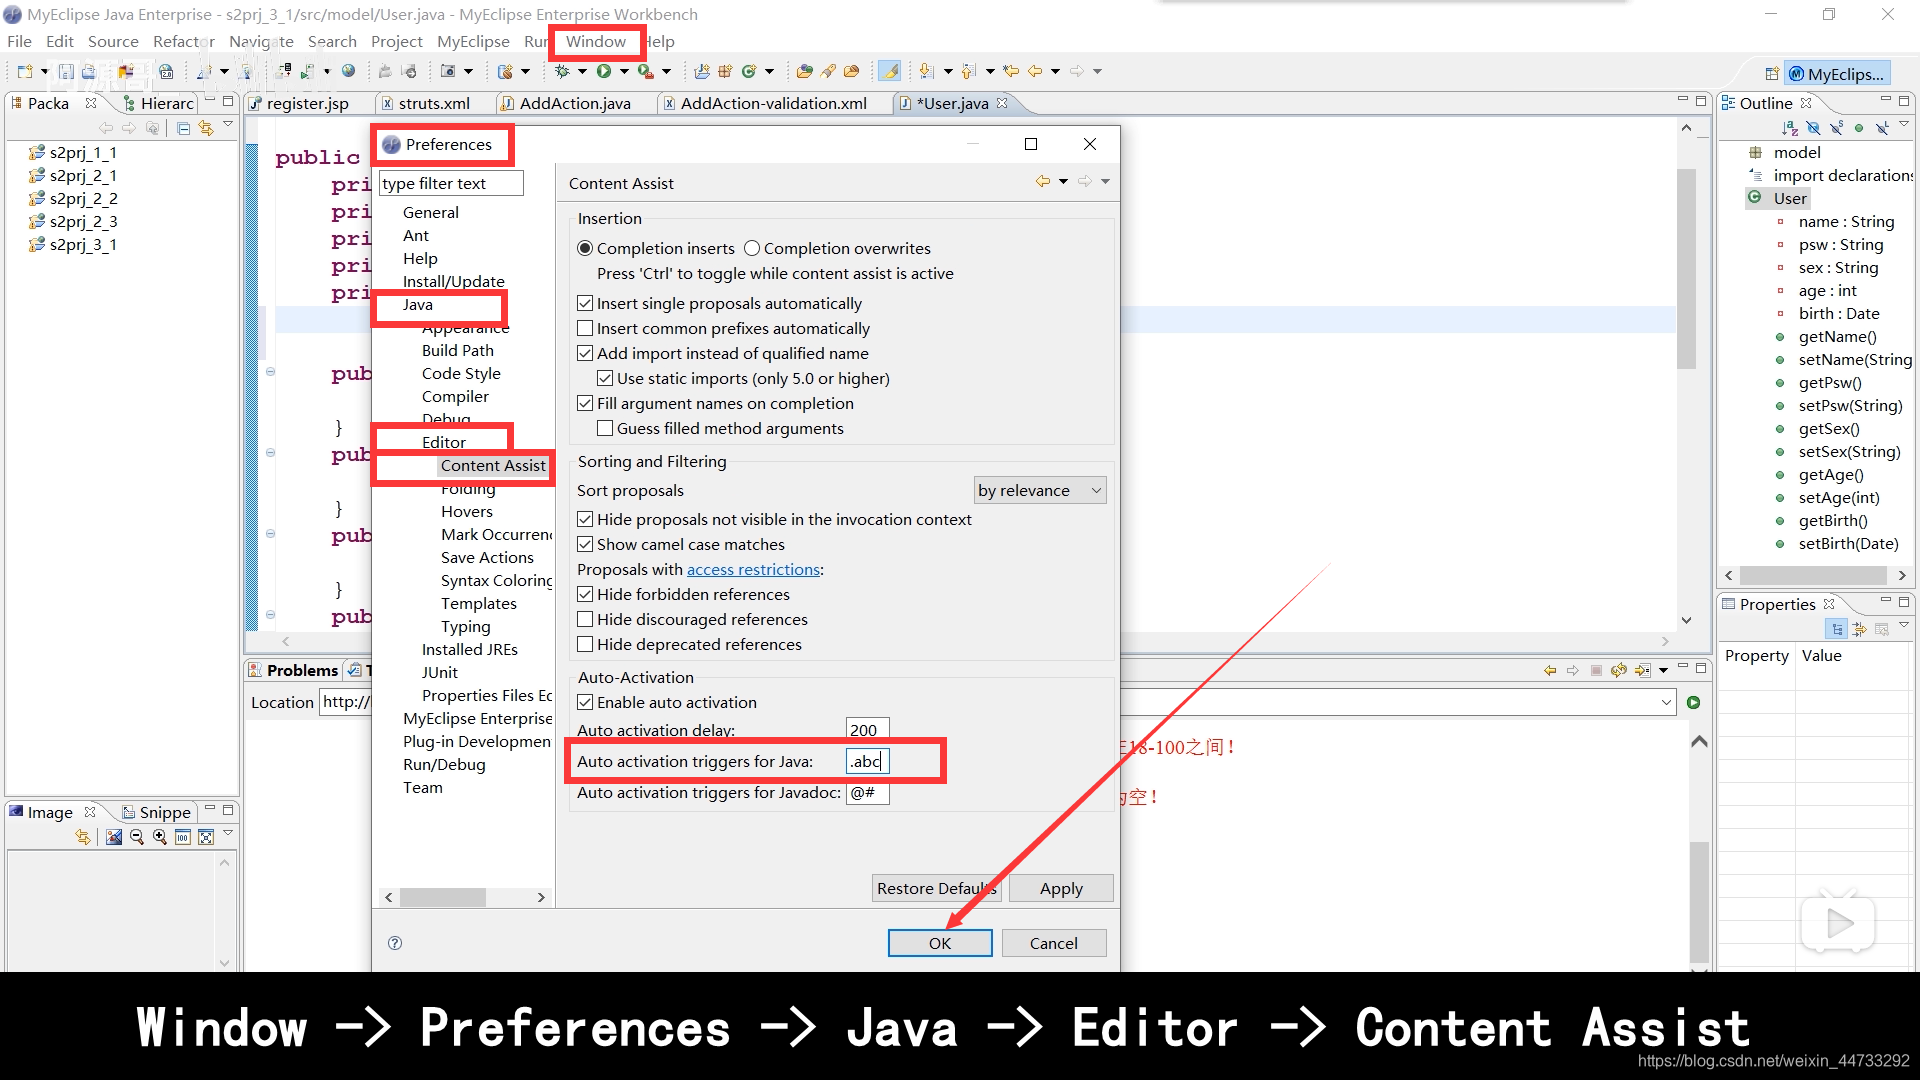Uncheck Enable auto activation

586,703
